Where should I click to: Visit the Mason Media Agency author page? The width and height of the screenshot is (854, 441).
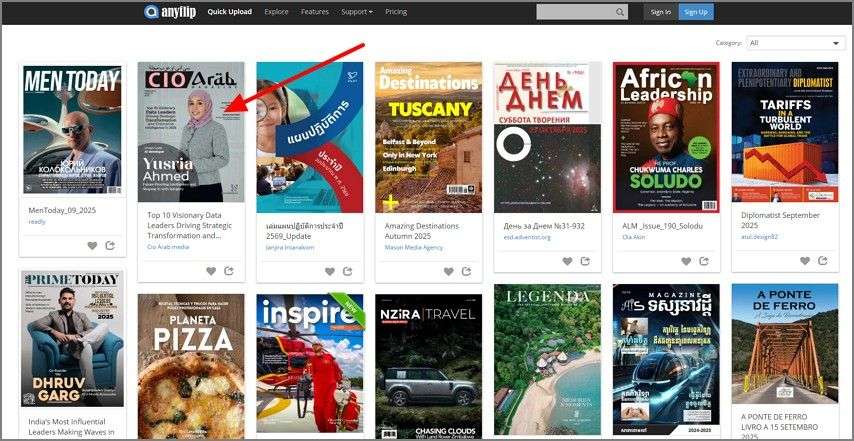pos(414,247)
